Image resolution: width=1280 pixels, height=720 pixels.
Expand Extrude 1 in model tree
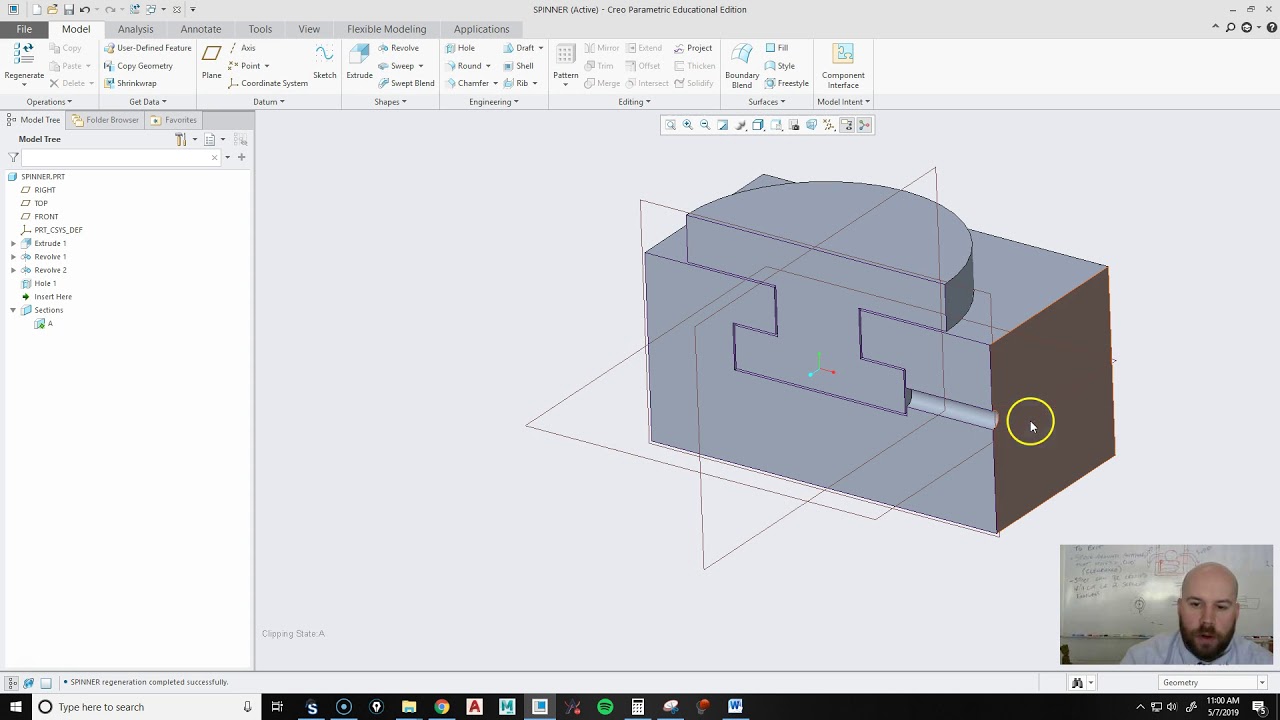pyautogui.click(x=13, y=243)
